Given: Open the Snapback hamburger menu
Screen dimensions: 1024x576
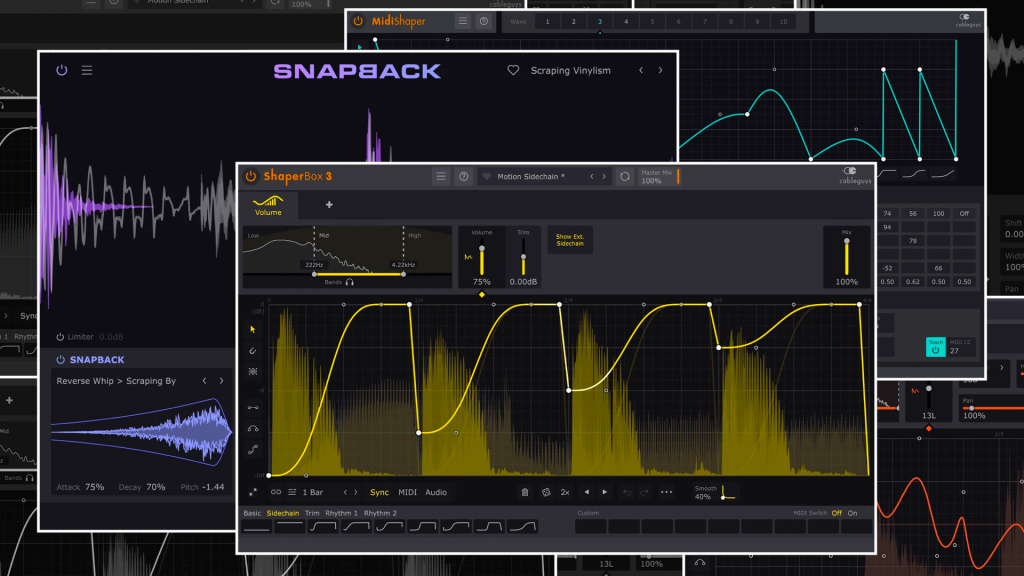Looking at the screenshot, I should click(87, 70).
